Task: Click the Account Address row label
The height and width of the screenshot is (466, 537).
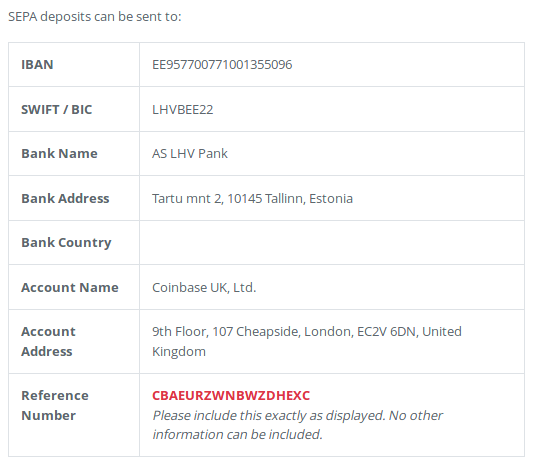Action: pyautogui.click(x=48, y=341)
